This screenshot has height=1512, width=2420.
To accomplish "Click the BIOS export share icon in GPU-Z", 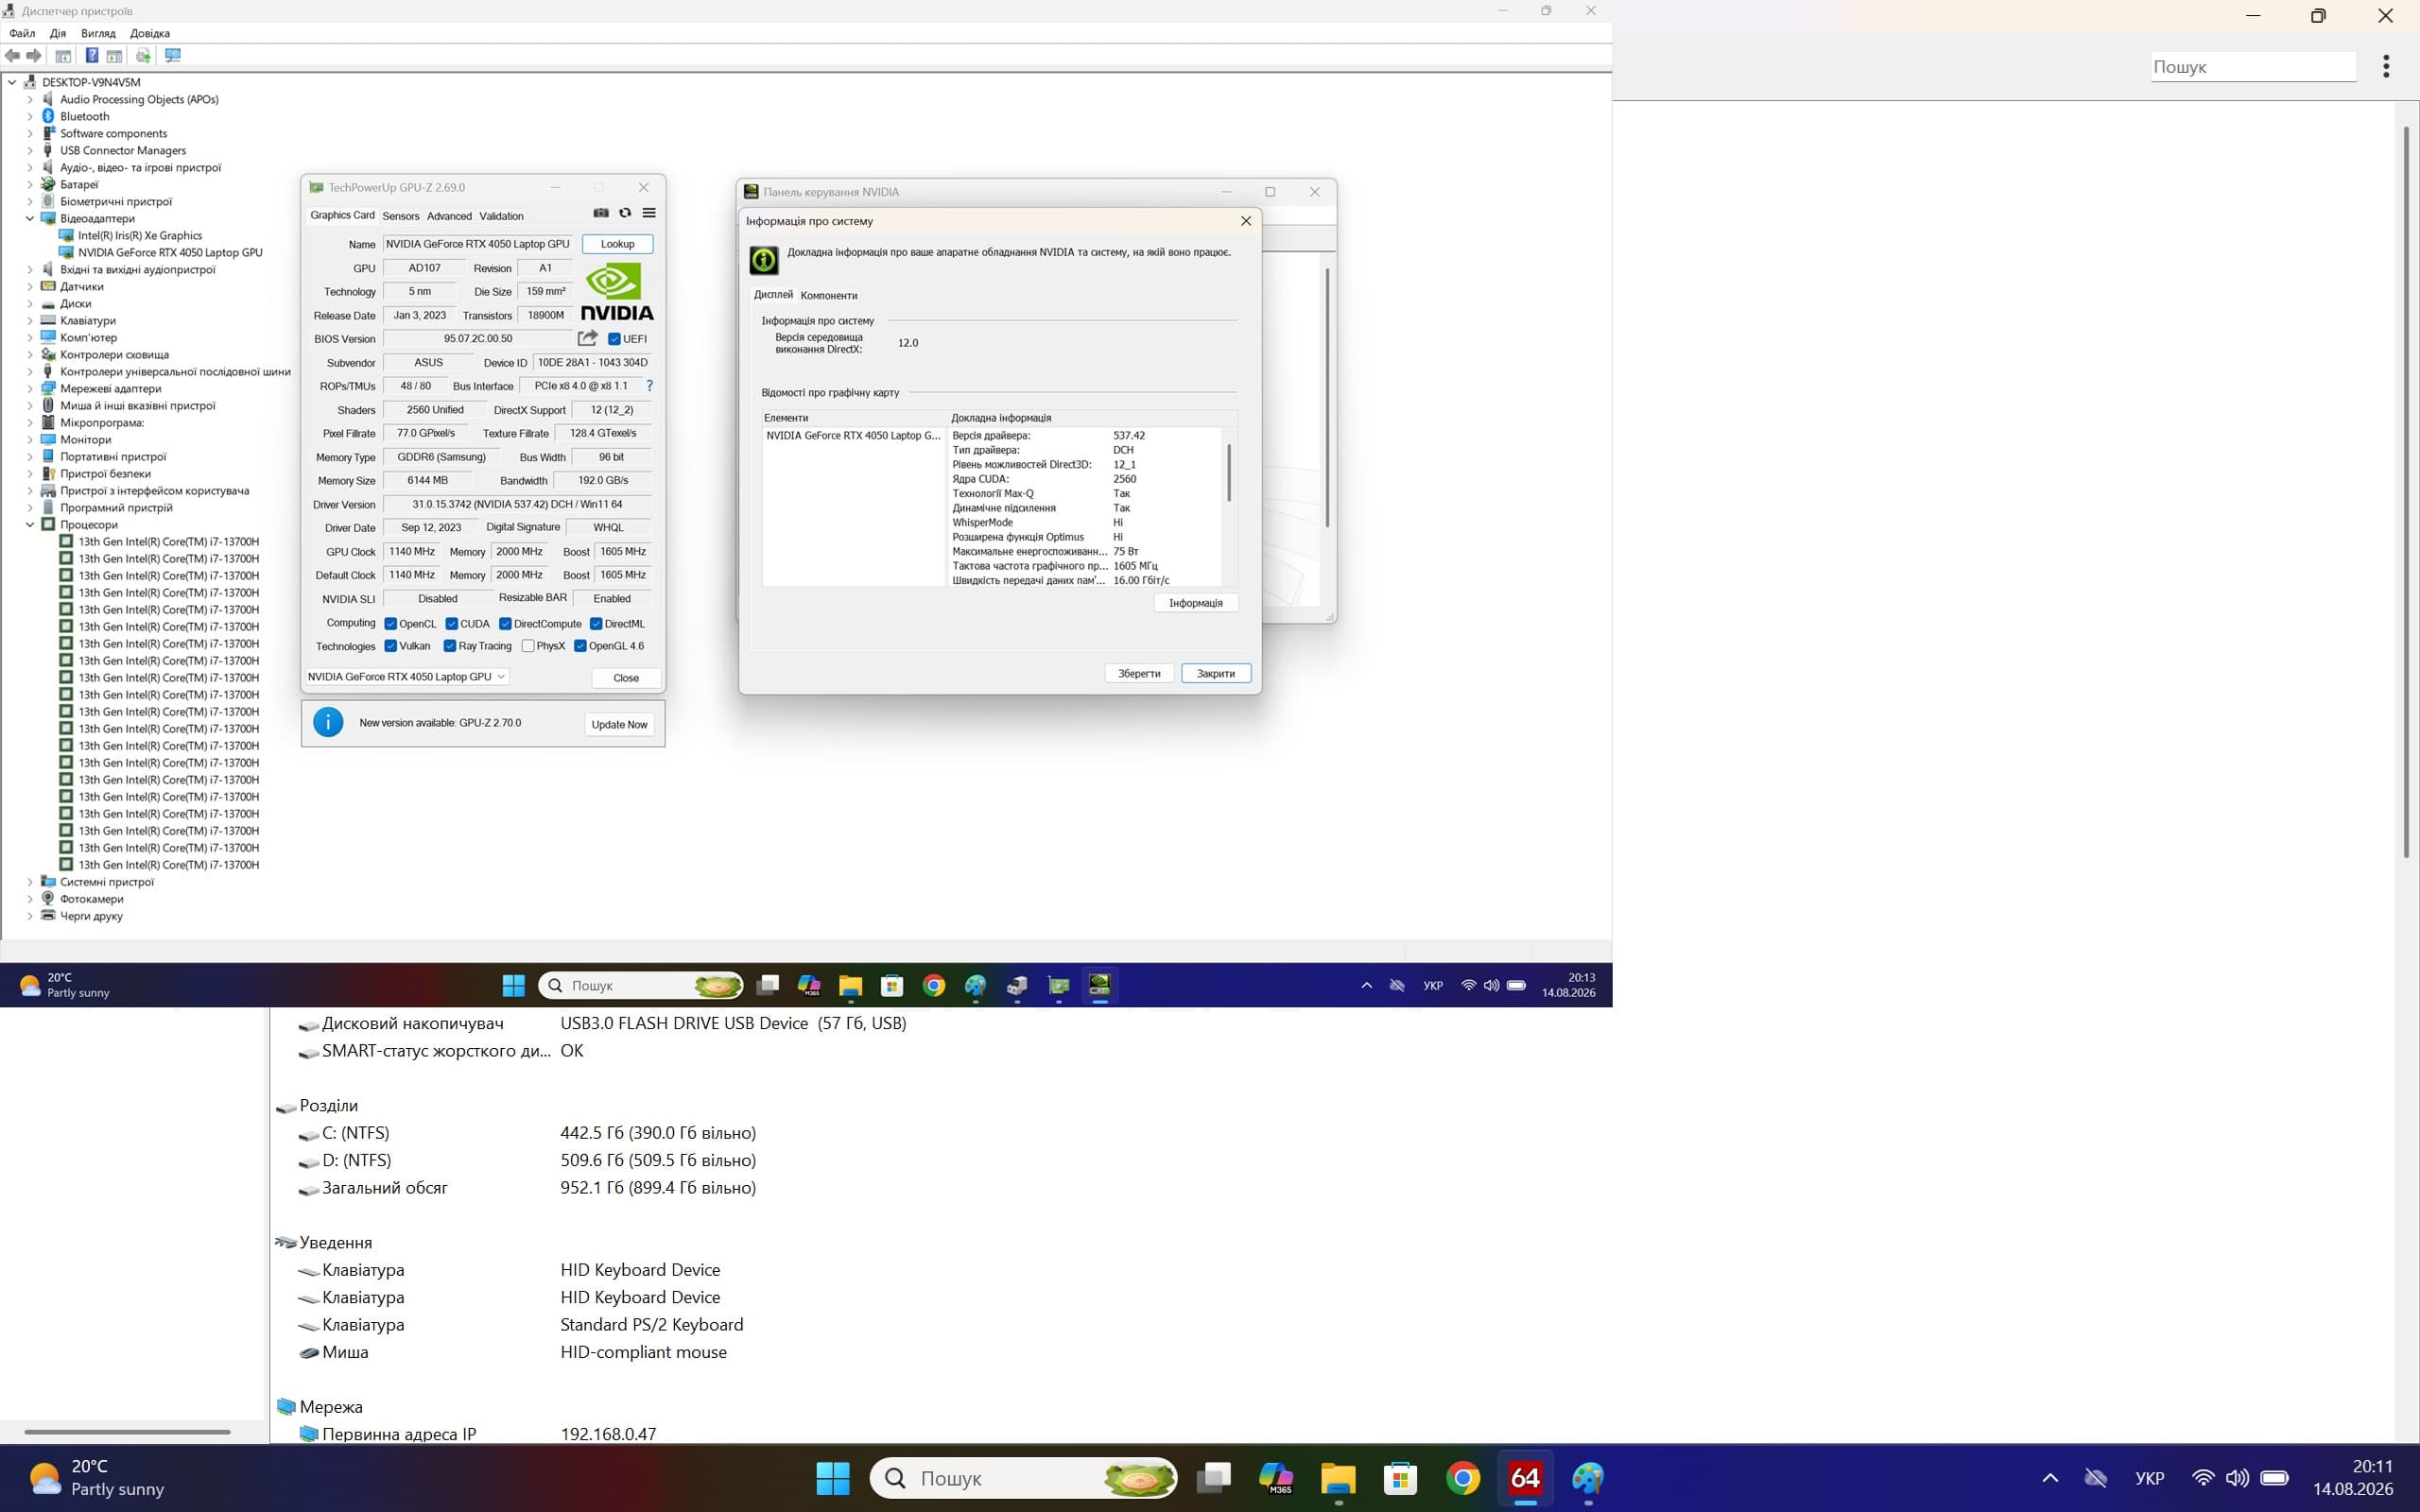I will 588,338.
